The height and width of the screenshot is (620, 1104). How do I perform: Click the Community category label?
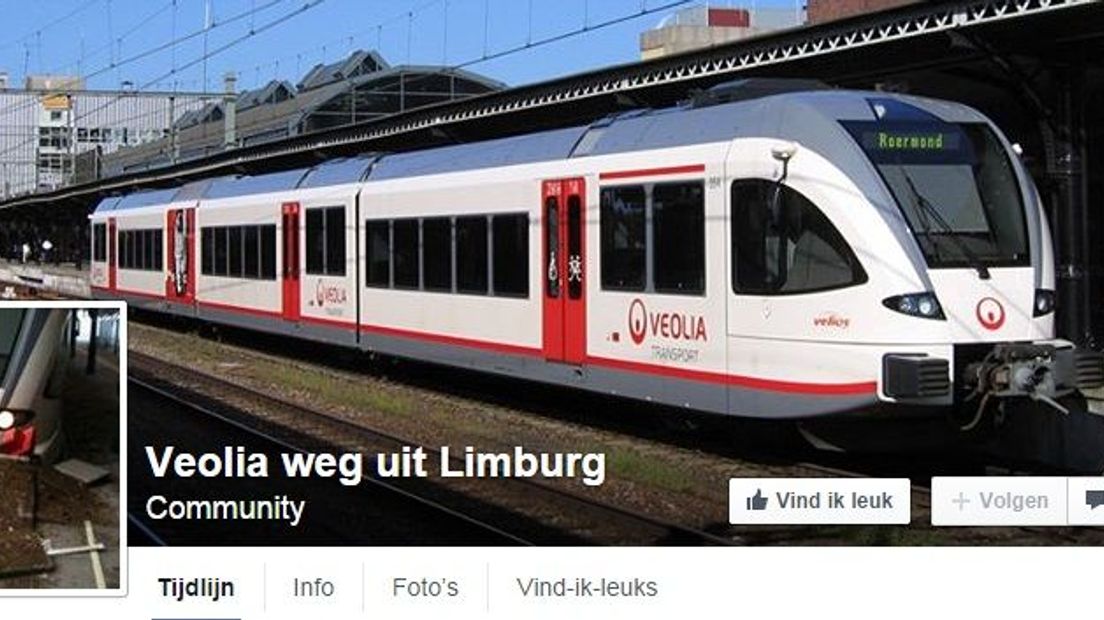(x=225, y=508)
